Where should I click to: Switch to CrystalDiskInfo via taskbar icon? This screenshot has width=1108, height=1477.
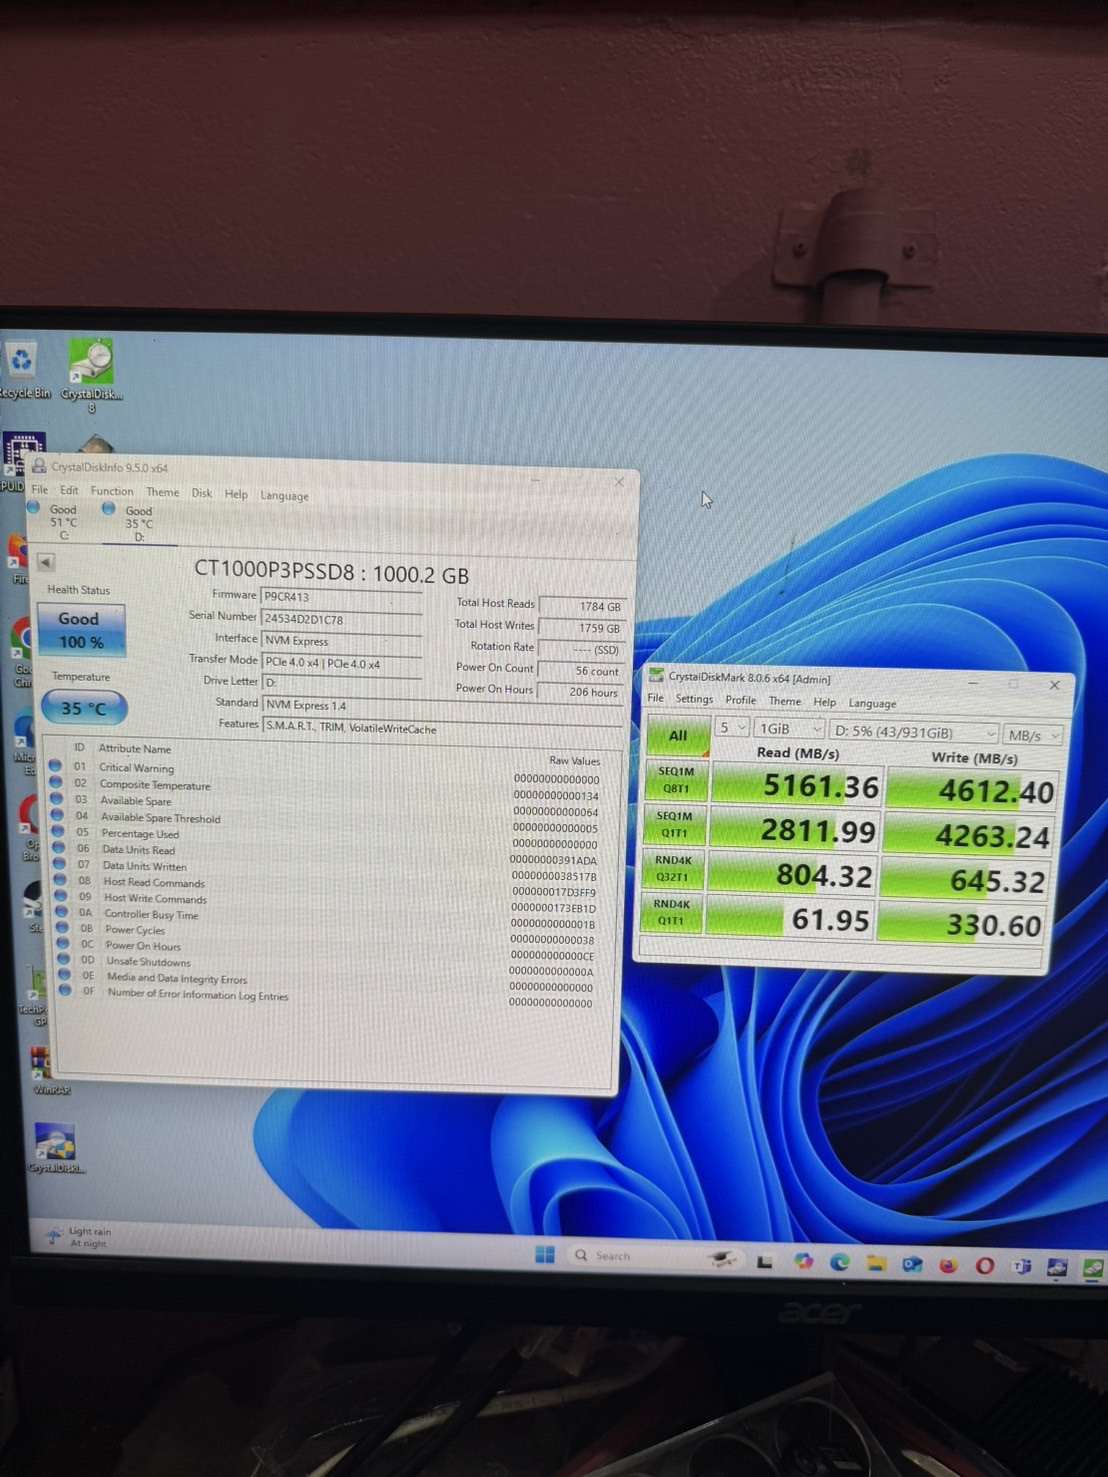click(x=1057, y=1268)
